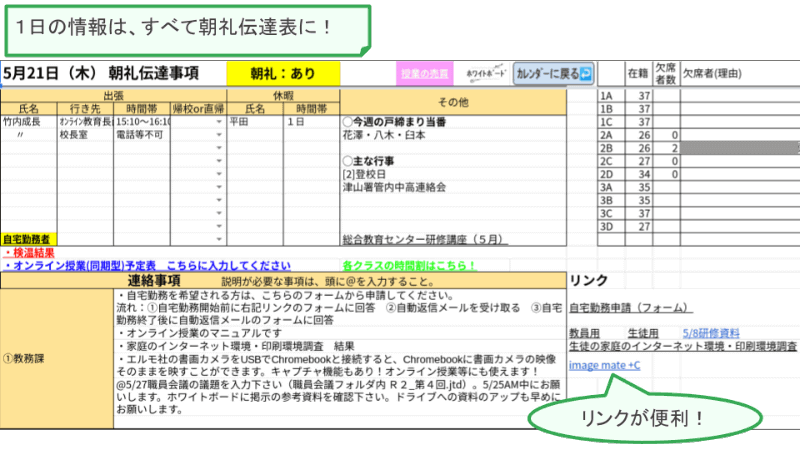Open 生徒の家庭のインターネット環境・印刷環境調査 link
Image resolution: width=800 pixels, height=450 pixels.
(683, 346)
